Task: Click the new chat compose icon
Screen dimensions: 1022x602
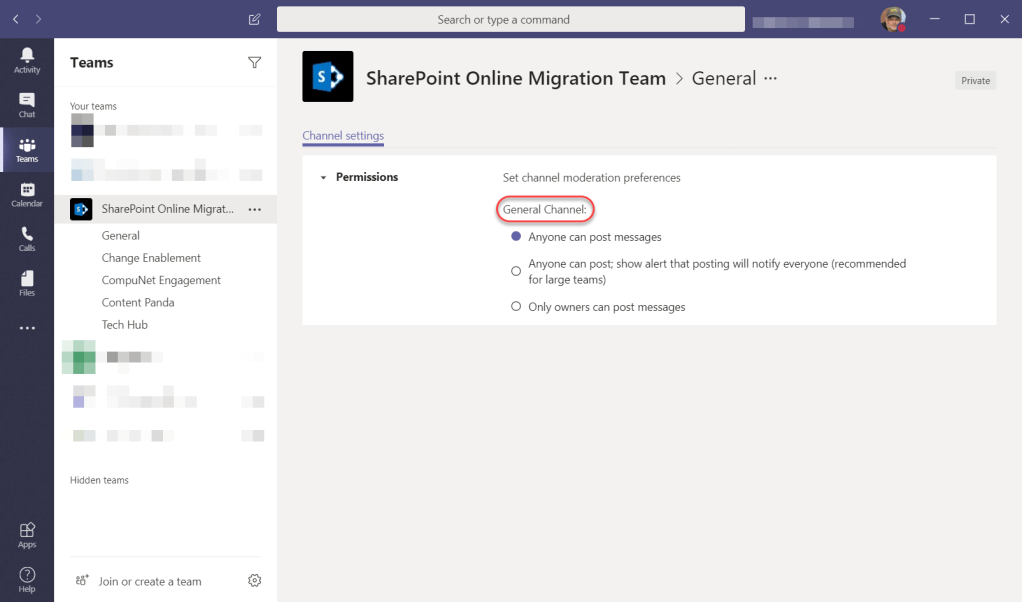Action: tap(254, 19)
